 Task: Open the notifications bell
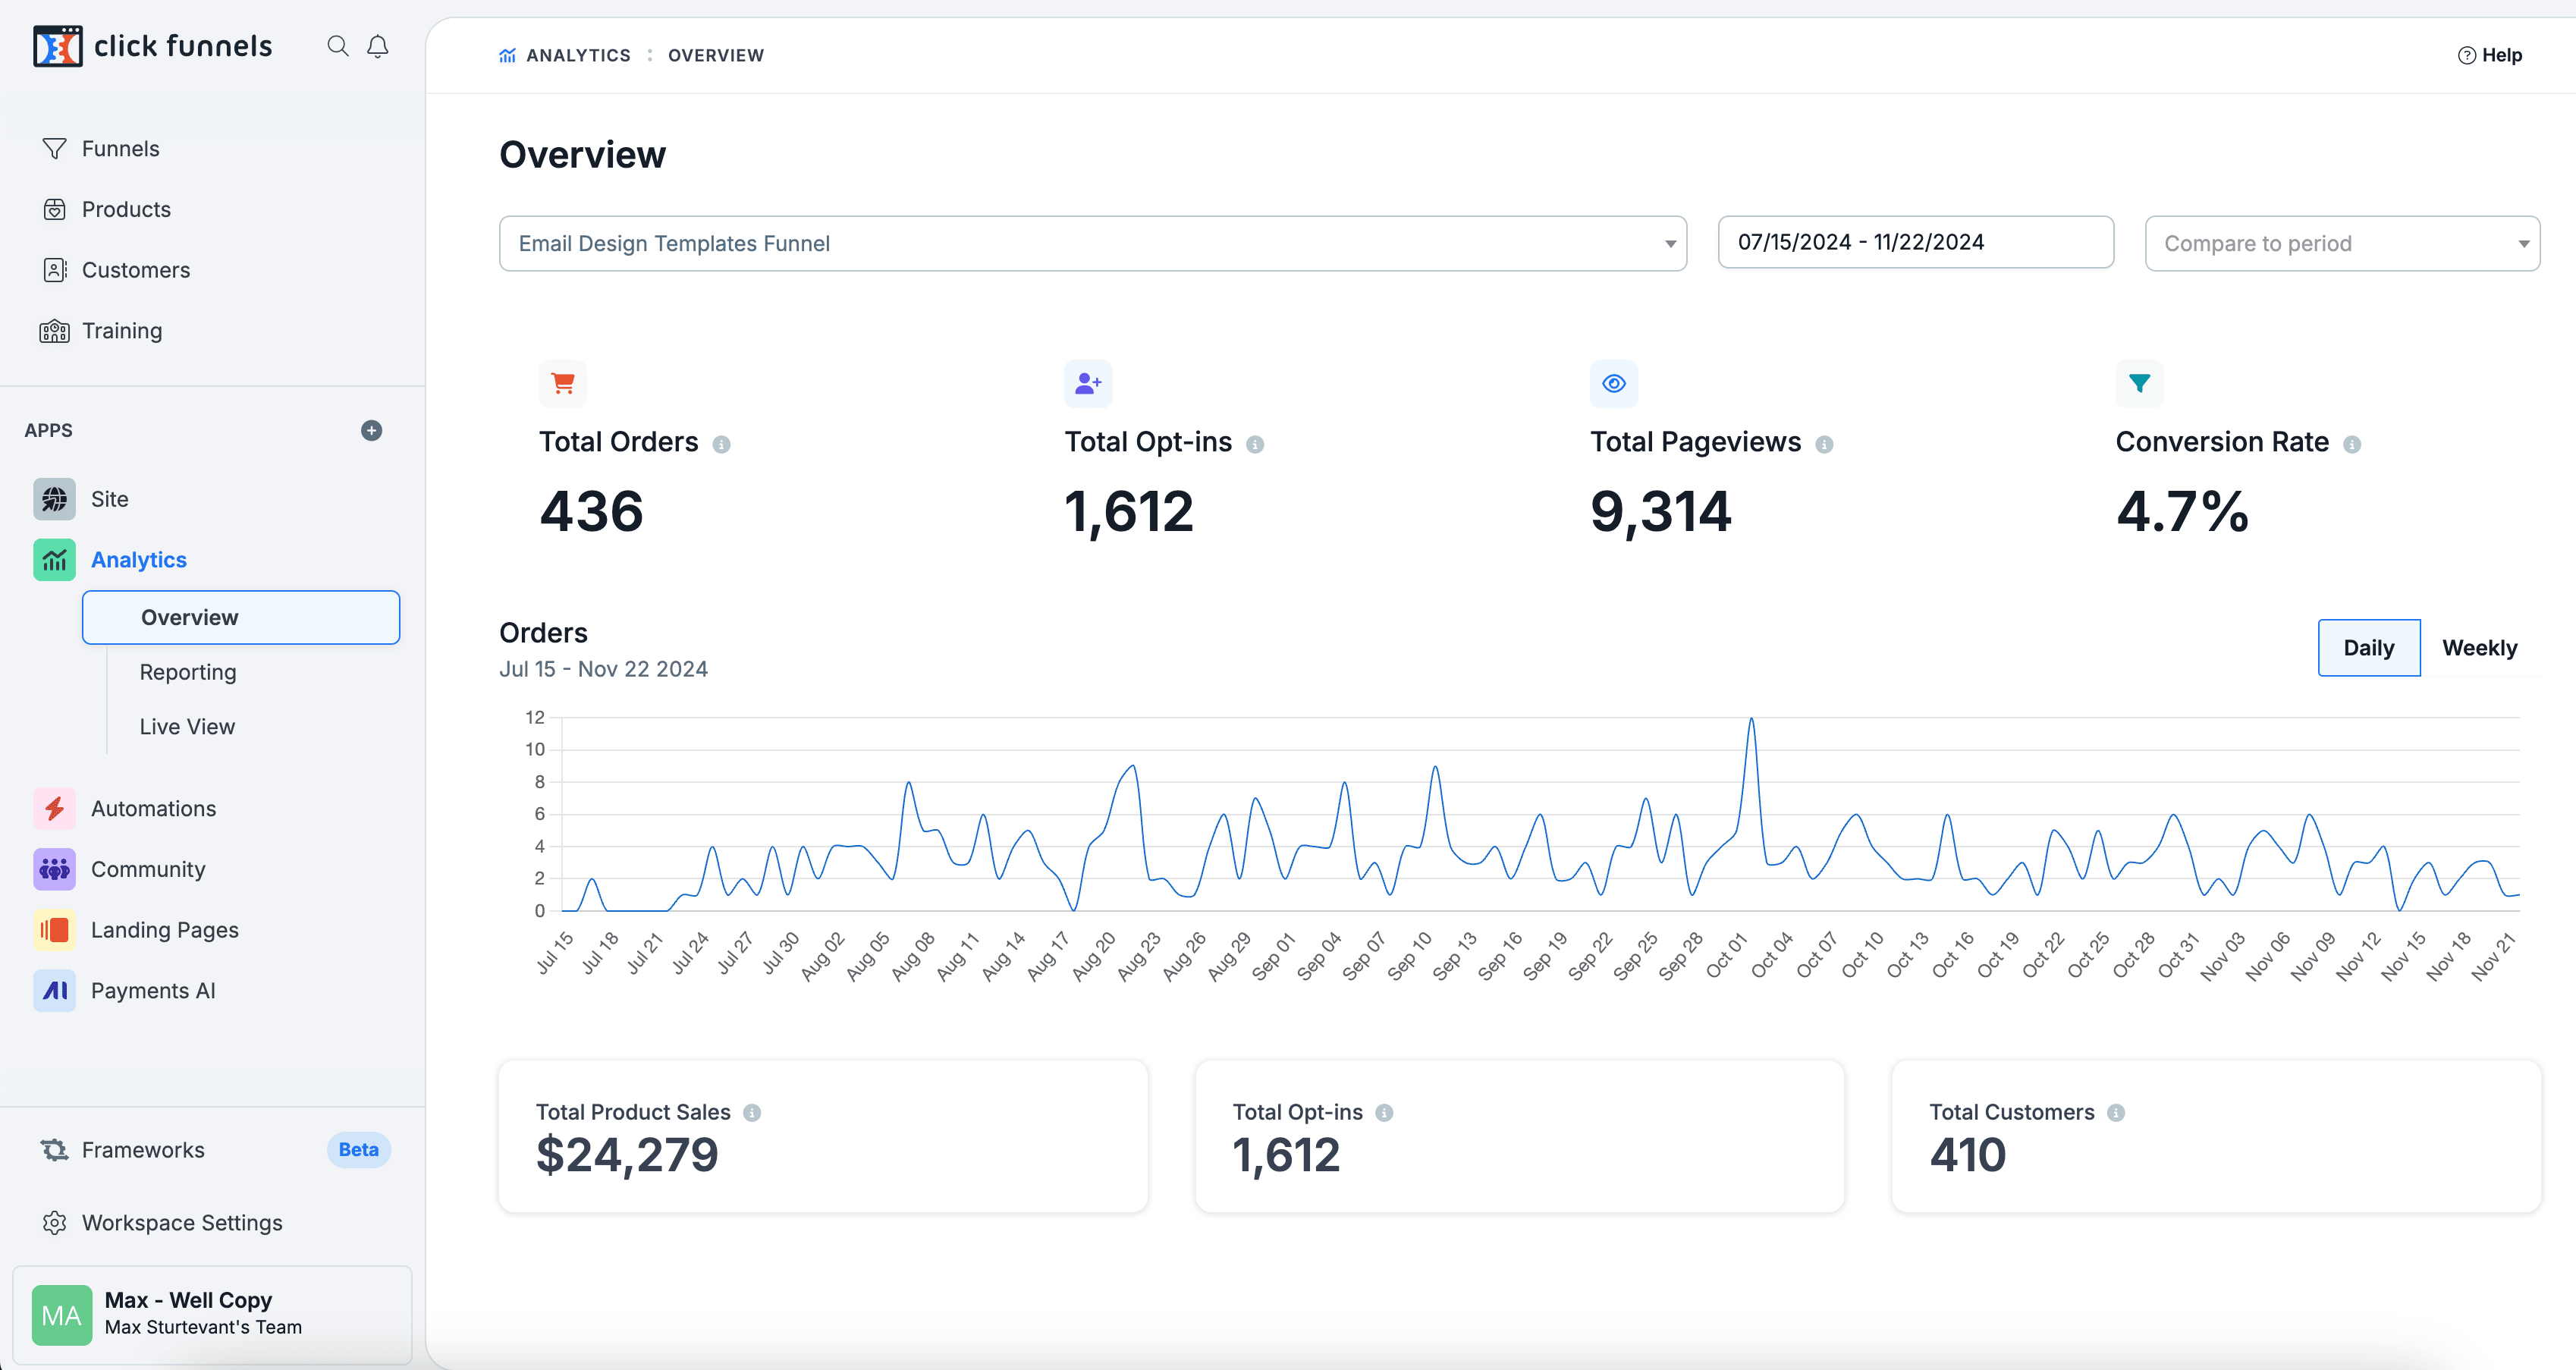(377, 46)
